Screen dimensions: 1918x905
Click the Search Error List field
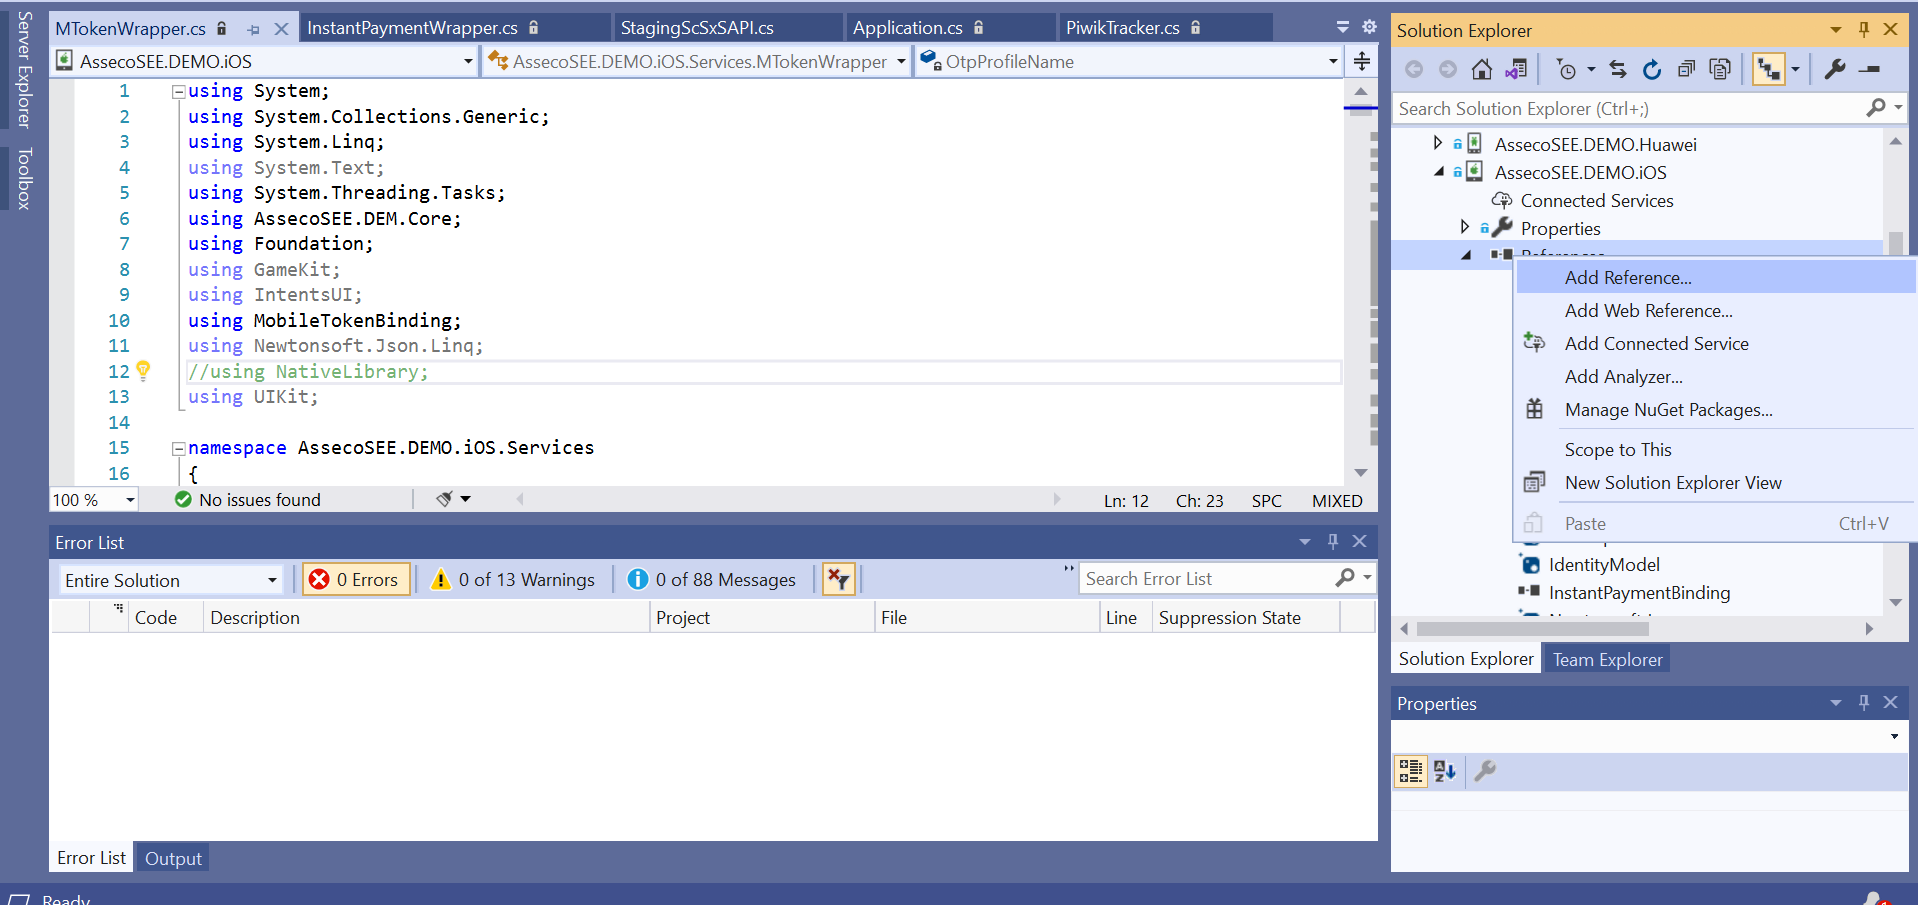pyautogui.click(x=1205, y=578)
